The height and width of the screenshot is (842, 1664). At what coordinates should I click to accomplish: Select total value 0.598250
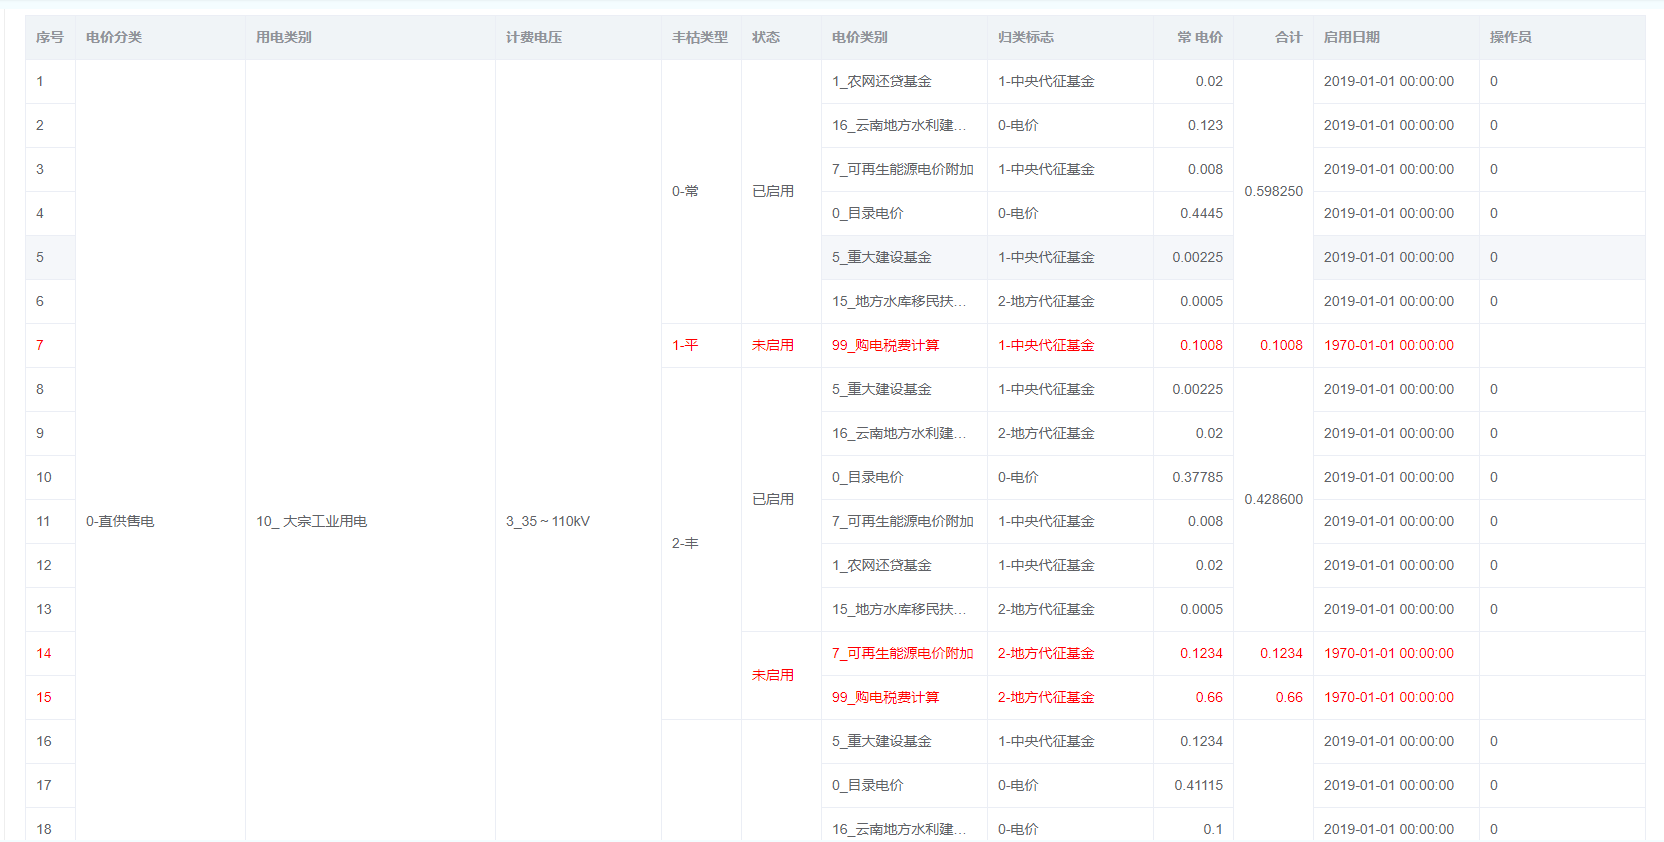(1274, 191)
